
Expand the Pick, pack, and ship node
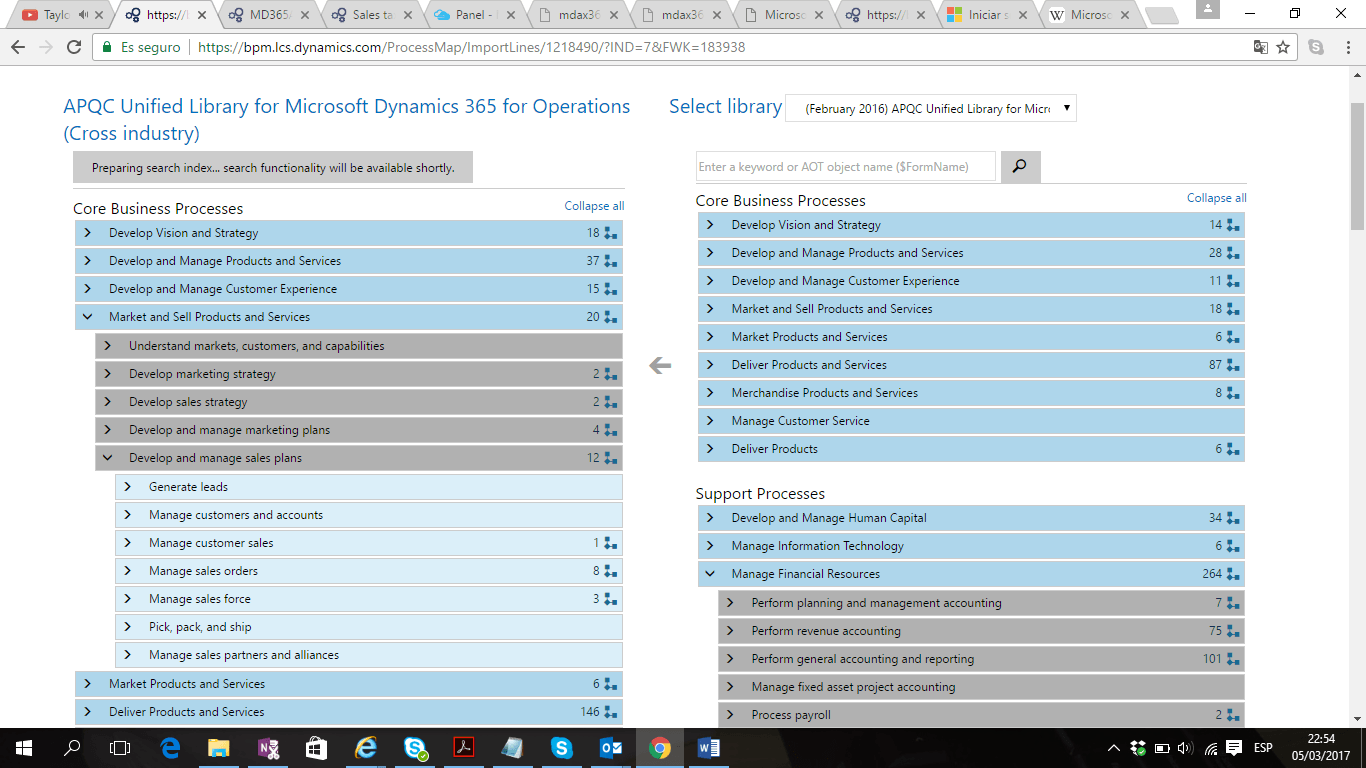coord(127,627)
